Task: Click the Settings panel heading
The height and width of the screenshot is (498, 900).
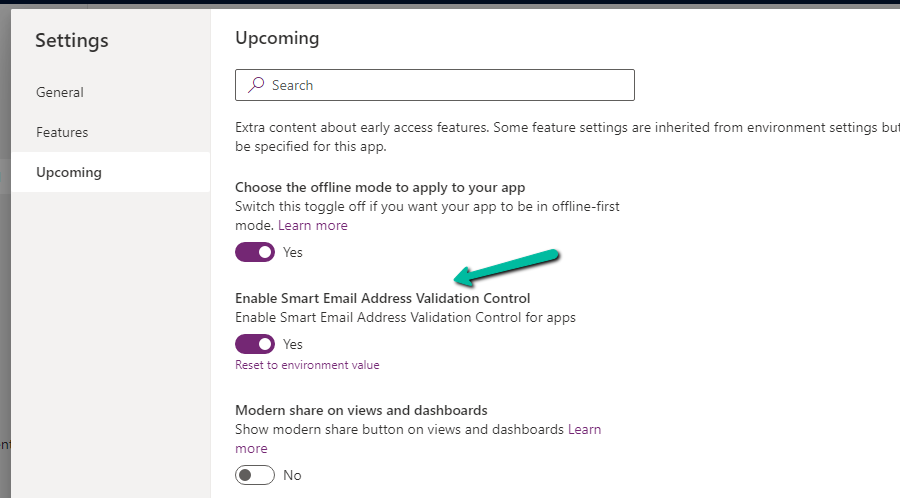Action: (x=72, y=41)
